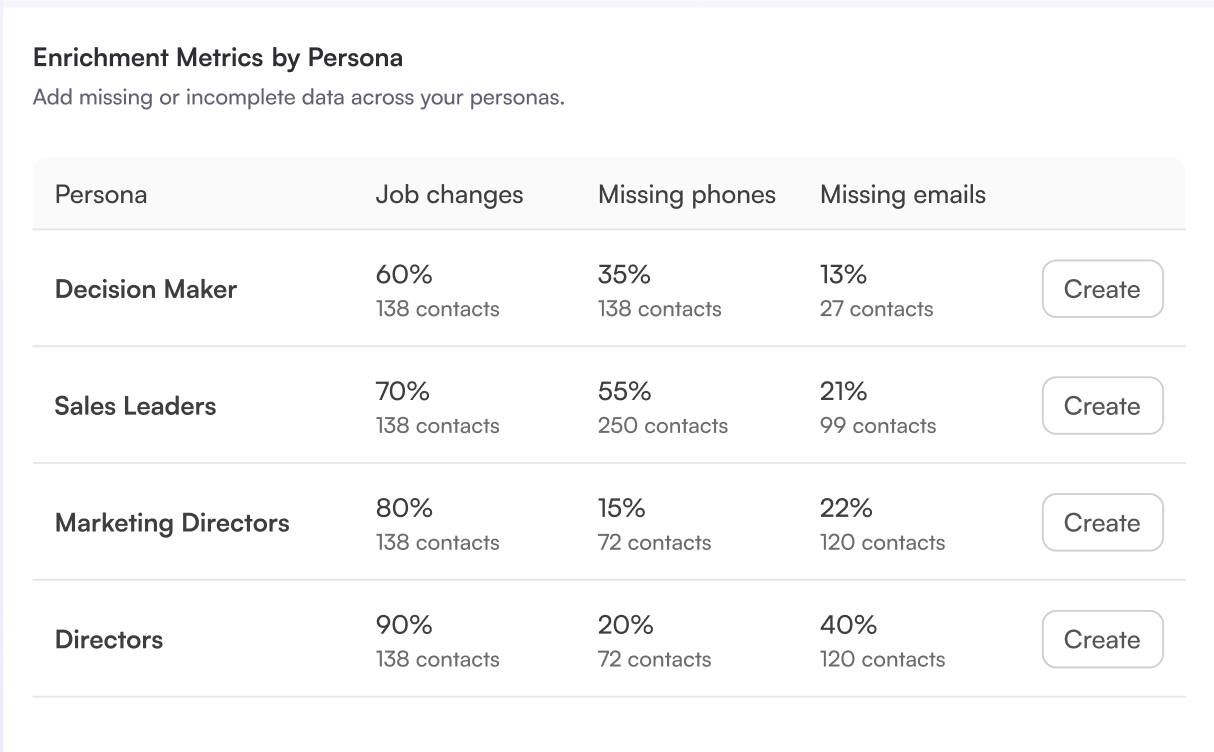Click the Decision Maker persona name
1214x752 pixels.
click(x=146, y=289)
